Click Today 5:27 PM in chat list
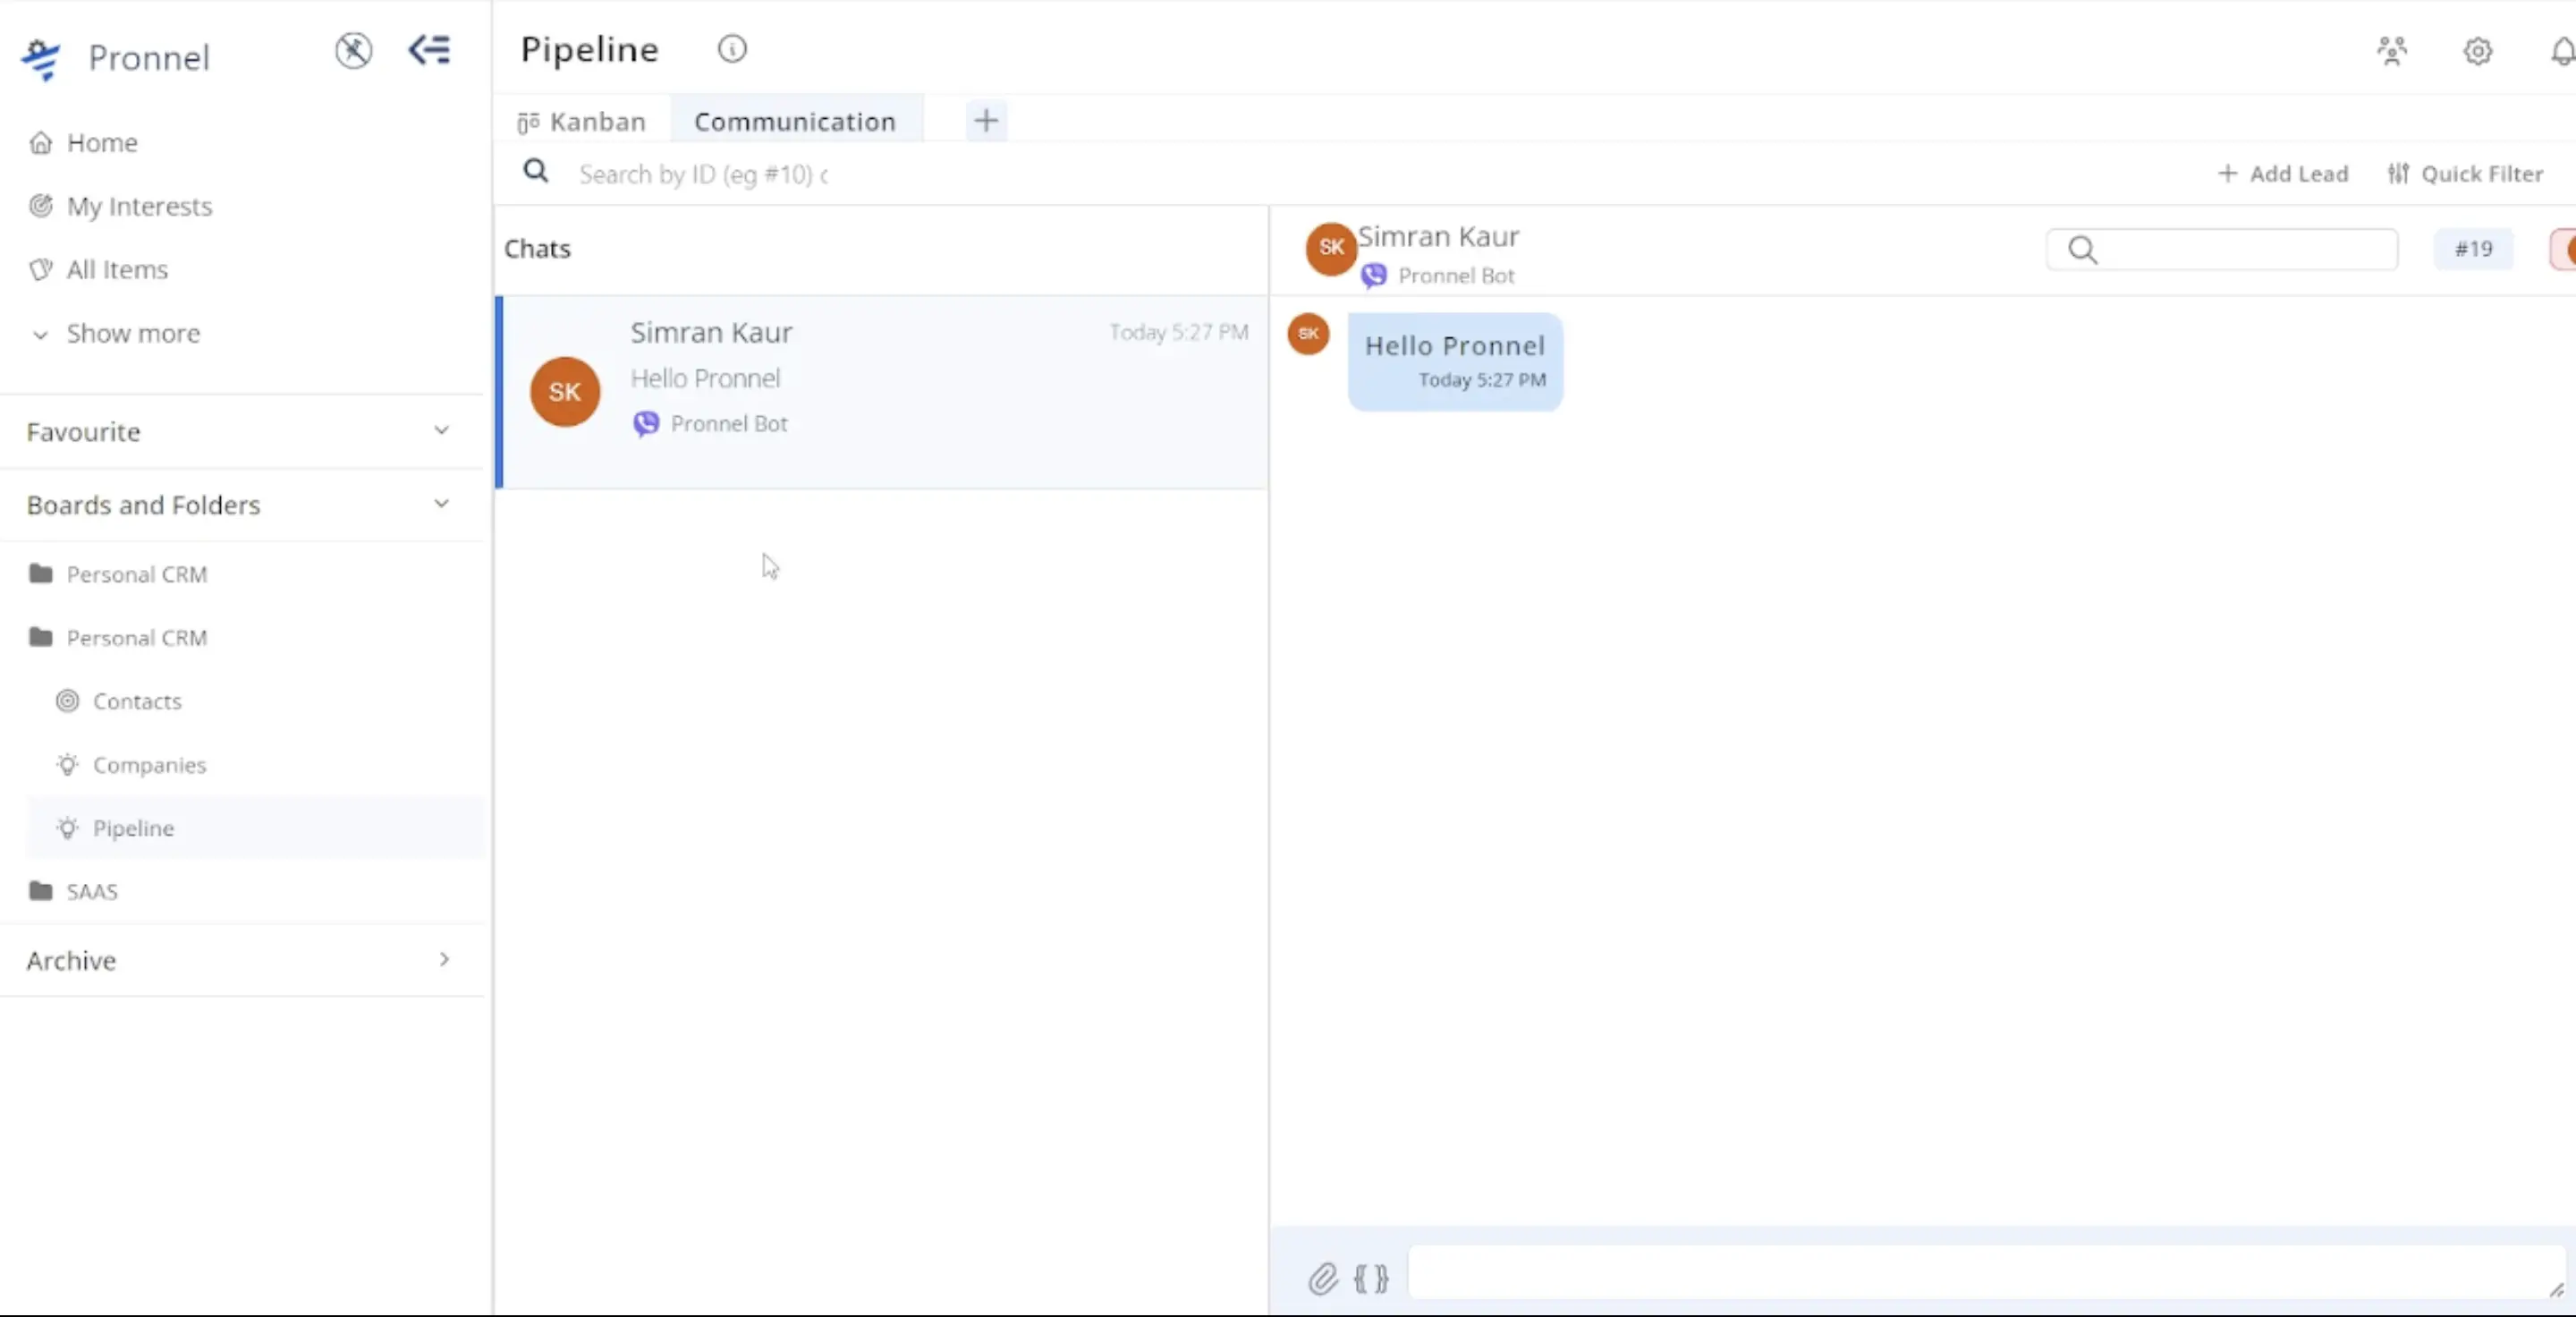 coord(1178,332)
